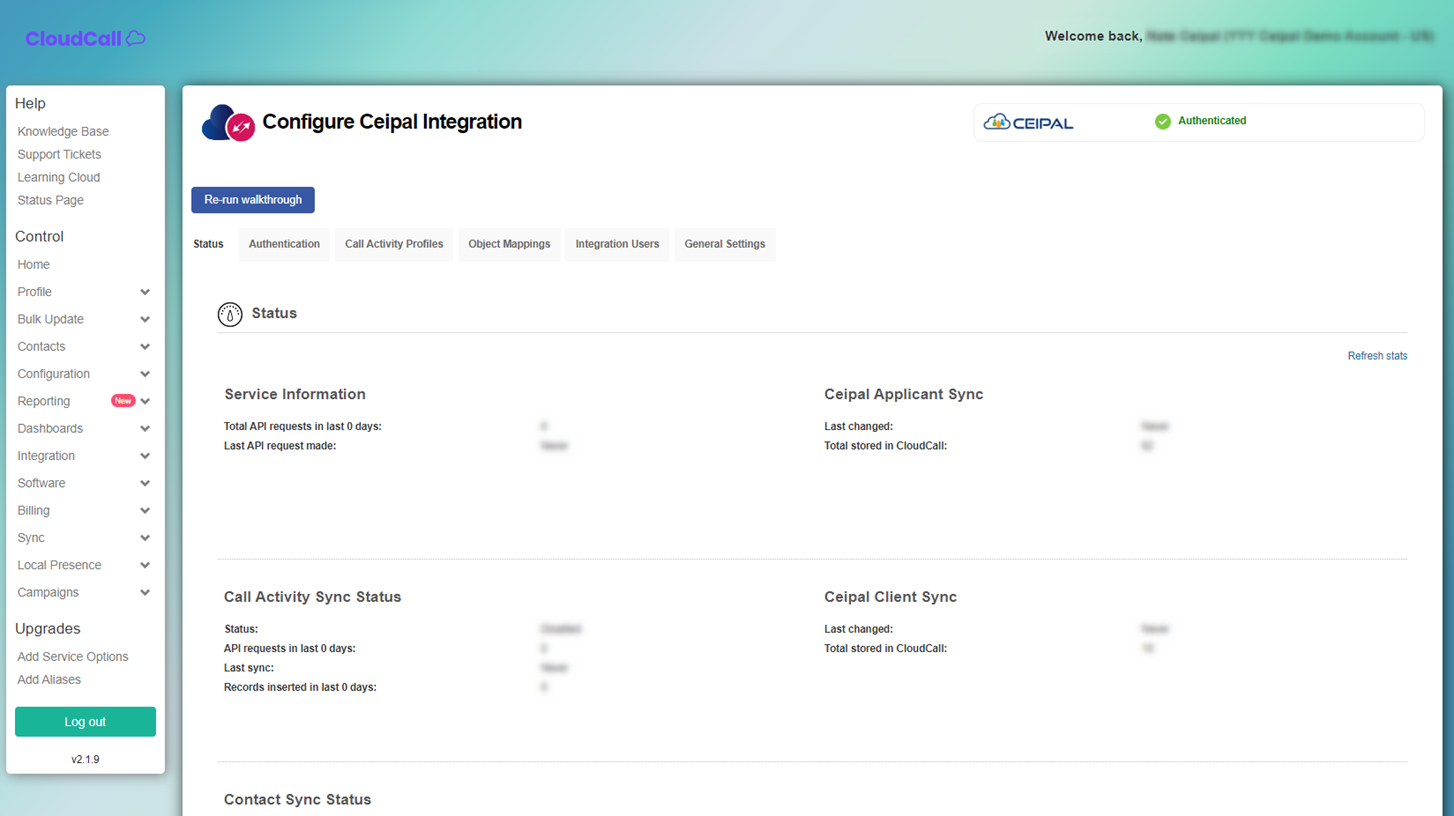Screen dimensions: 1454x816
Task: Select the Sync menu item
Action: 31,538
